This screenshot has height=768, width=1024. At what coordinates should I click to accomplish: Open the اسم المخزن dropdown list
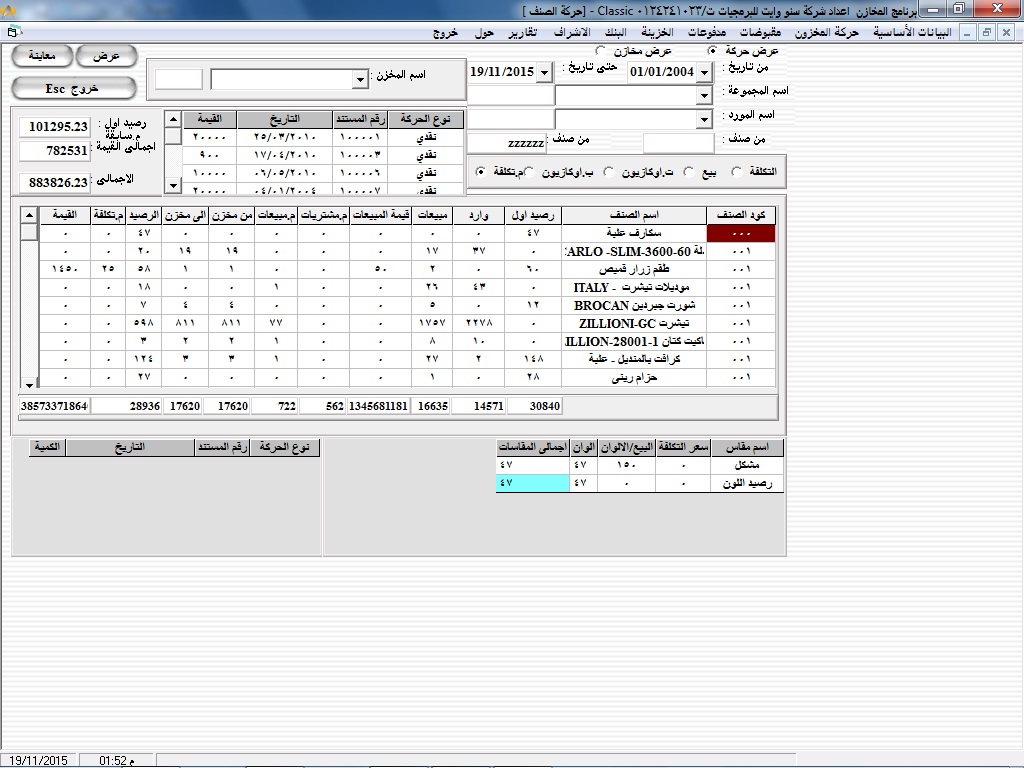pos(360,79)
